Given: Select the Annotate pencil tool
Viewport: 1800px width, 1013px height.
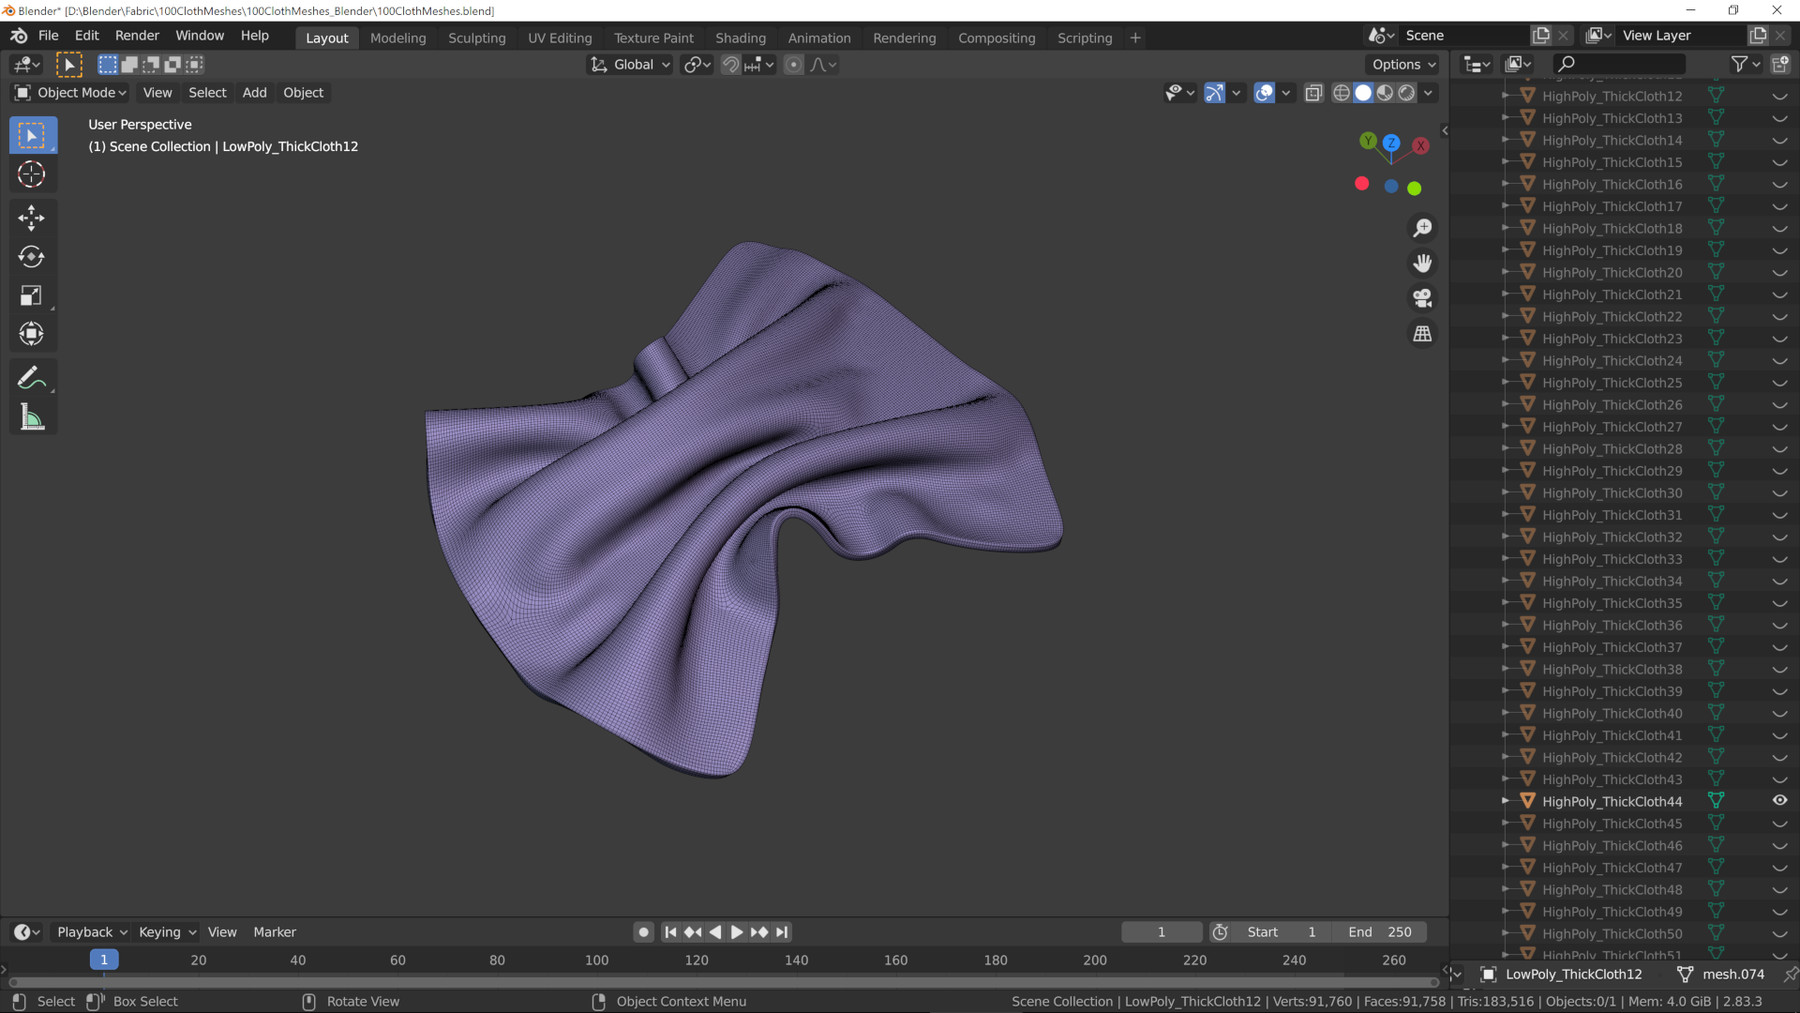Looking at the screenshot, I should 32,378.
